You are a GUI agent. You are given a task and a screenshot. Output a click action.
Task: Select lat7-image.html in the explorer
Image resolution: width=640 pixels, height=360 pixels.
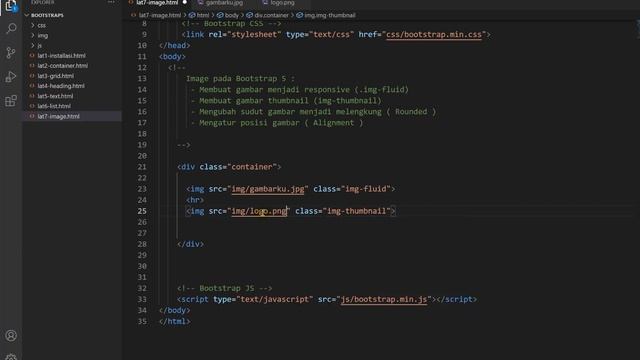58,116
